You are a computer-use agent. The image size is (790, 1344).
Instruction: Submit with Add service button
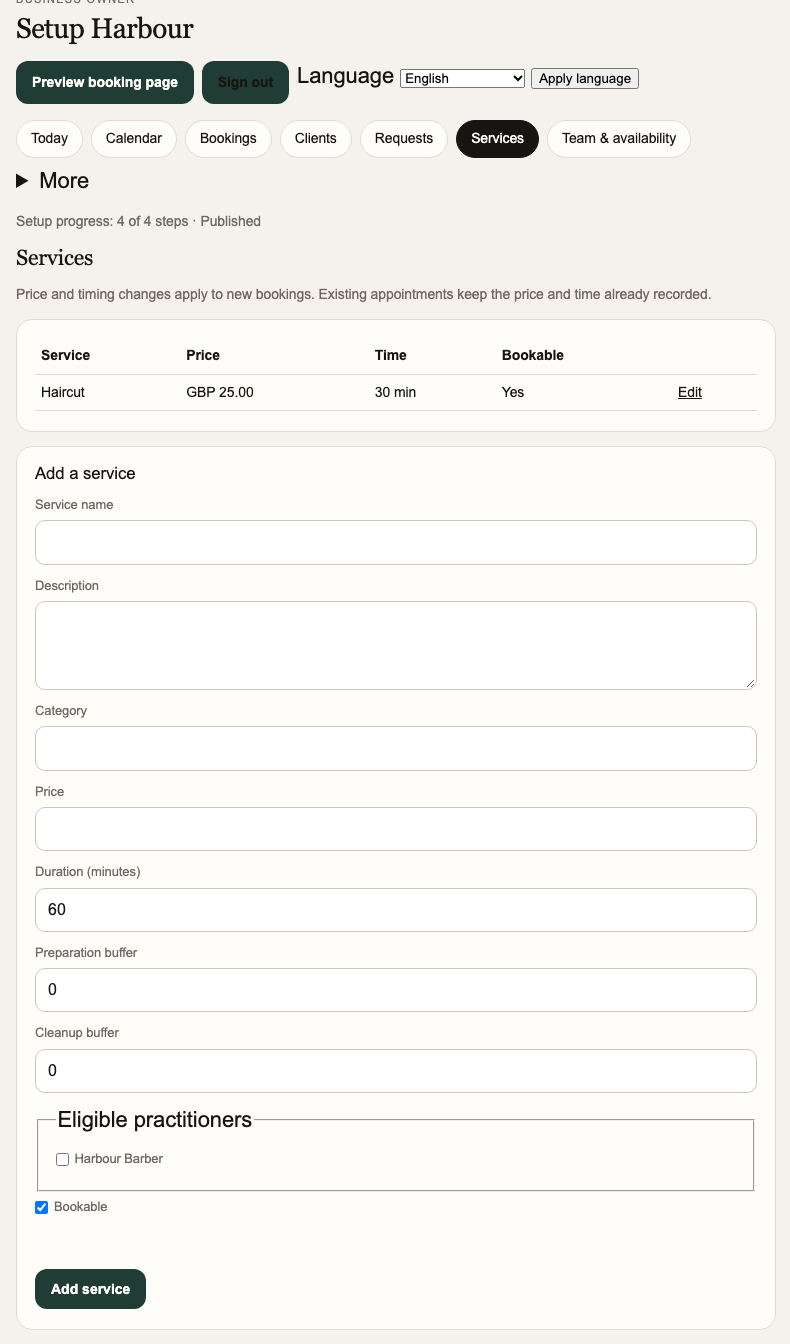[x=90, y=1289]
